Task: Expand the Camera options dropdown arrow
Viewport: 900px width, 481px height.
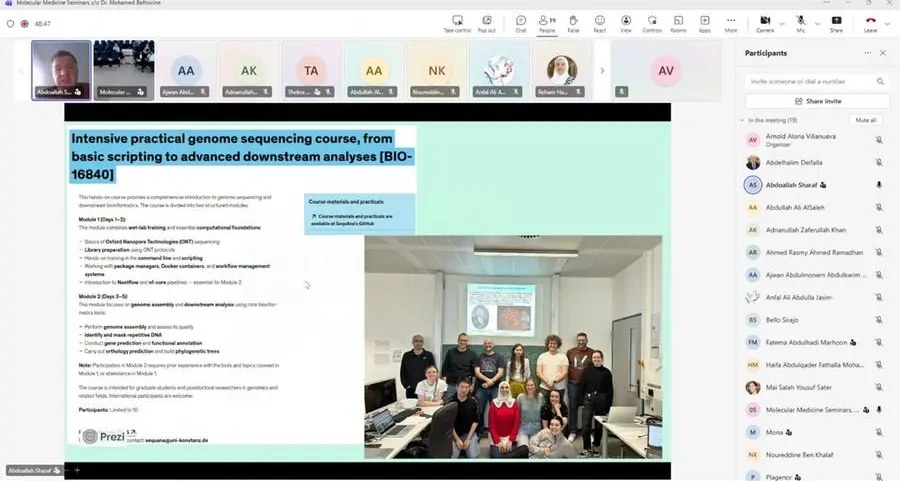Action: coord(781,20)
